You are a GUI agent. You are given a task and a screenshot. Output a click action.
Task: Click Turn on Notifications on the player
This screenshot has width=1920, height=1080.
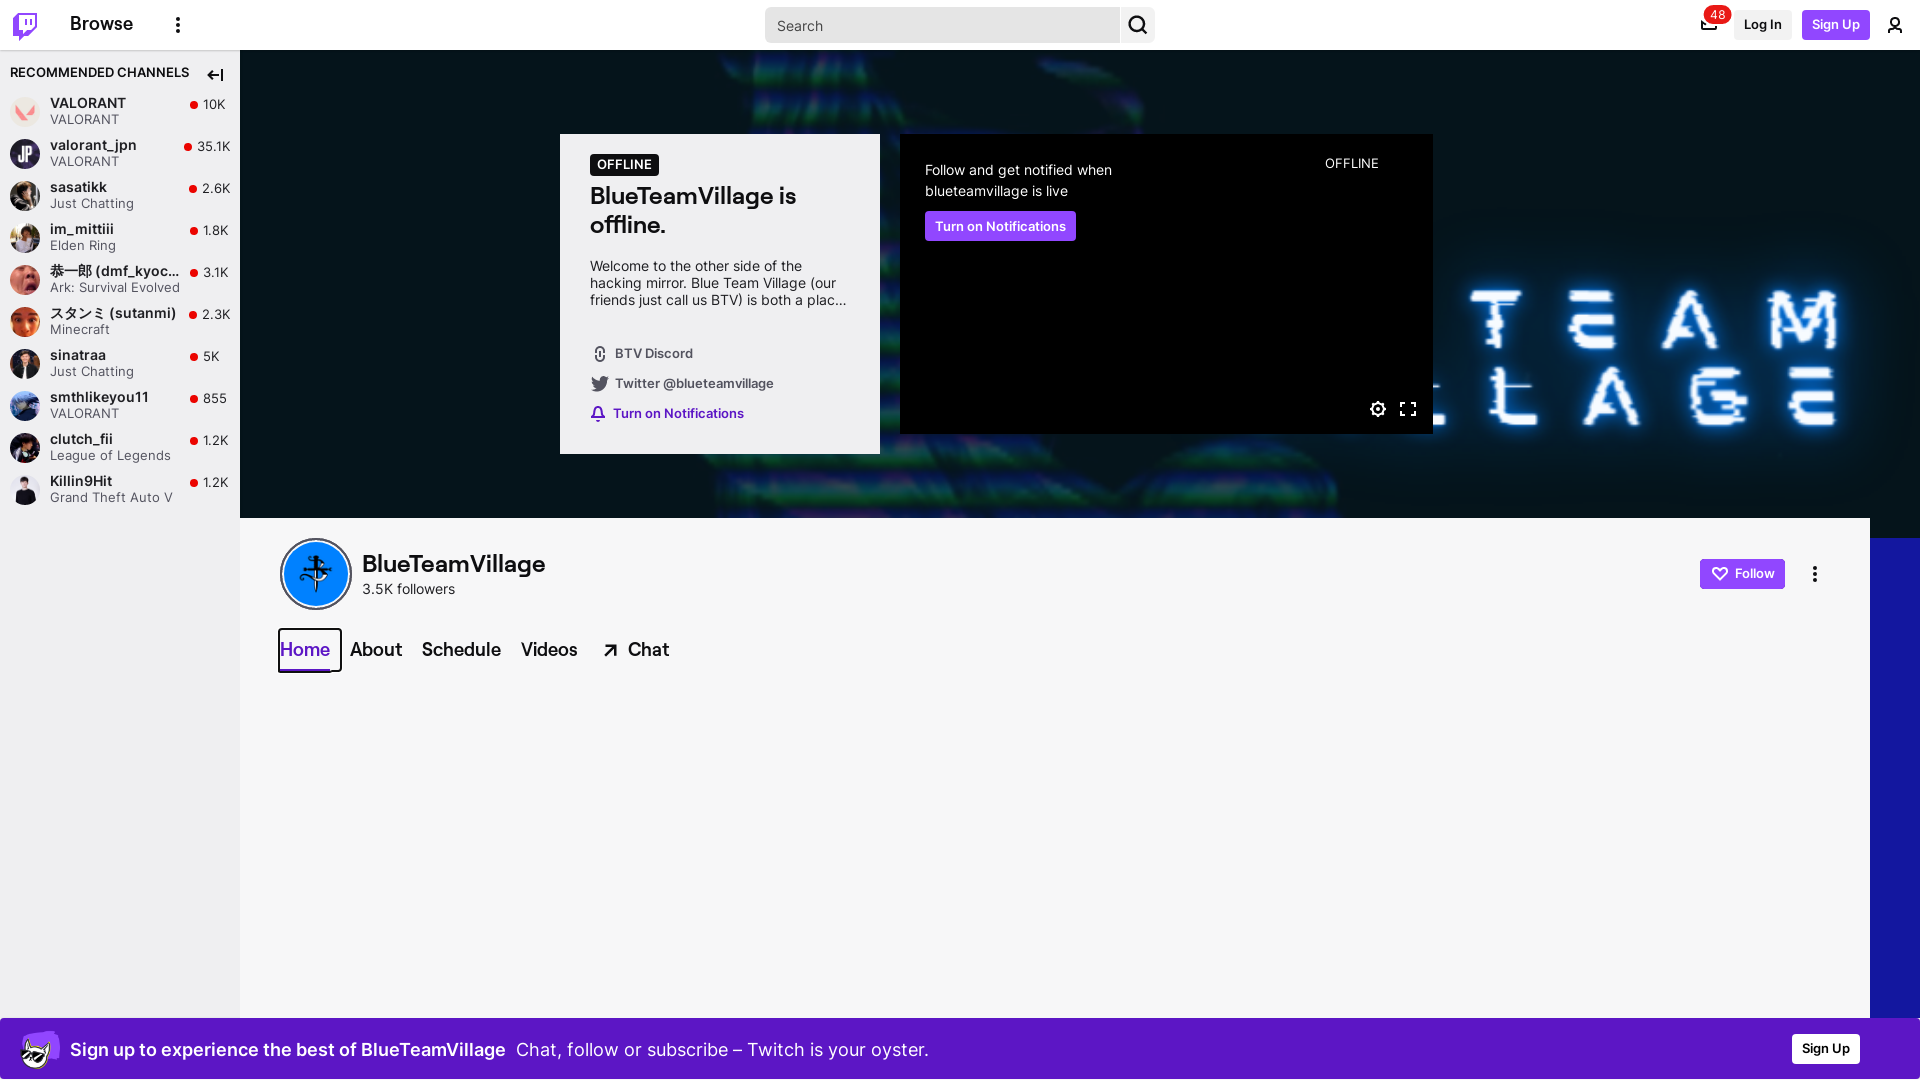coord(999,226)
